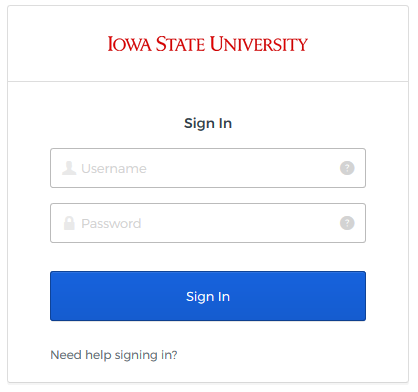Click the padlock icon in Password field
This screenshot has width=418, height=392.
click(69, 223)
